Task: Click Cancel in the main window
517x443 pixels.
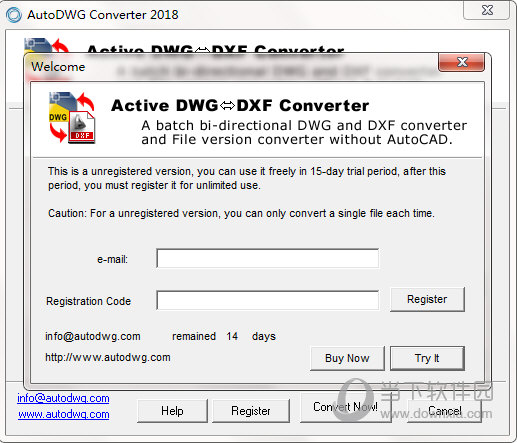Action: 445,411
